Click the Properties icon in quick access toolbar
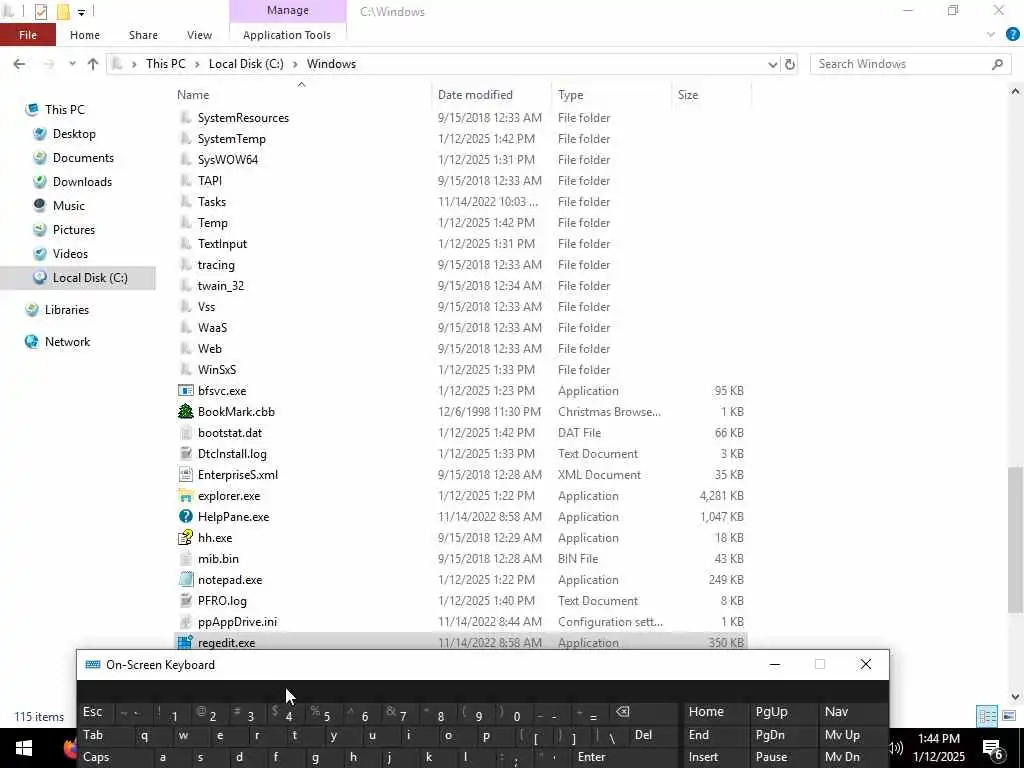Screen dimensions: 1024x768 (40, 12)
